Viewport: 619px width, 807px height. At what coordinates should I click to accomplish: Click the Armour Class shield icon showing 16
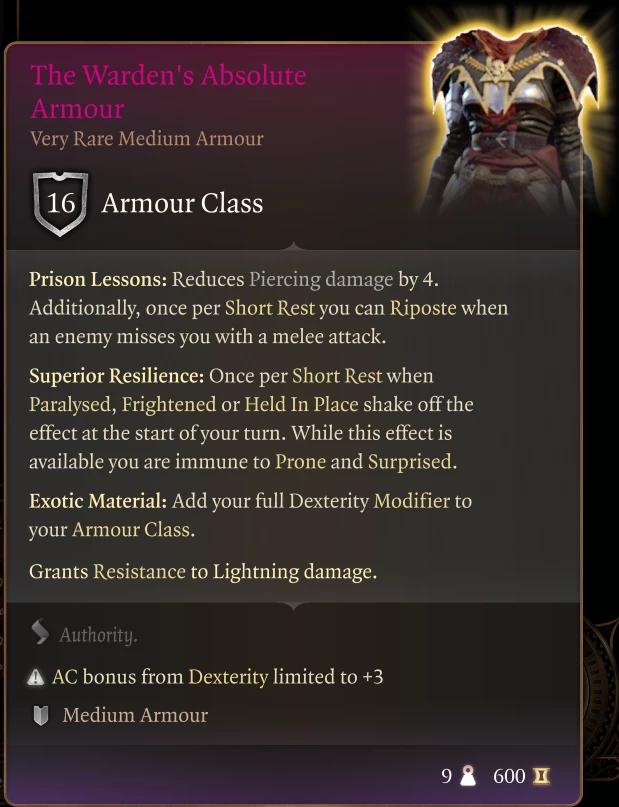(60, 203)
